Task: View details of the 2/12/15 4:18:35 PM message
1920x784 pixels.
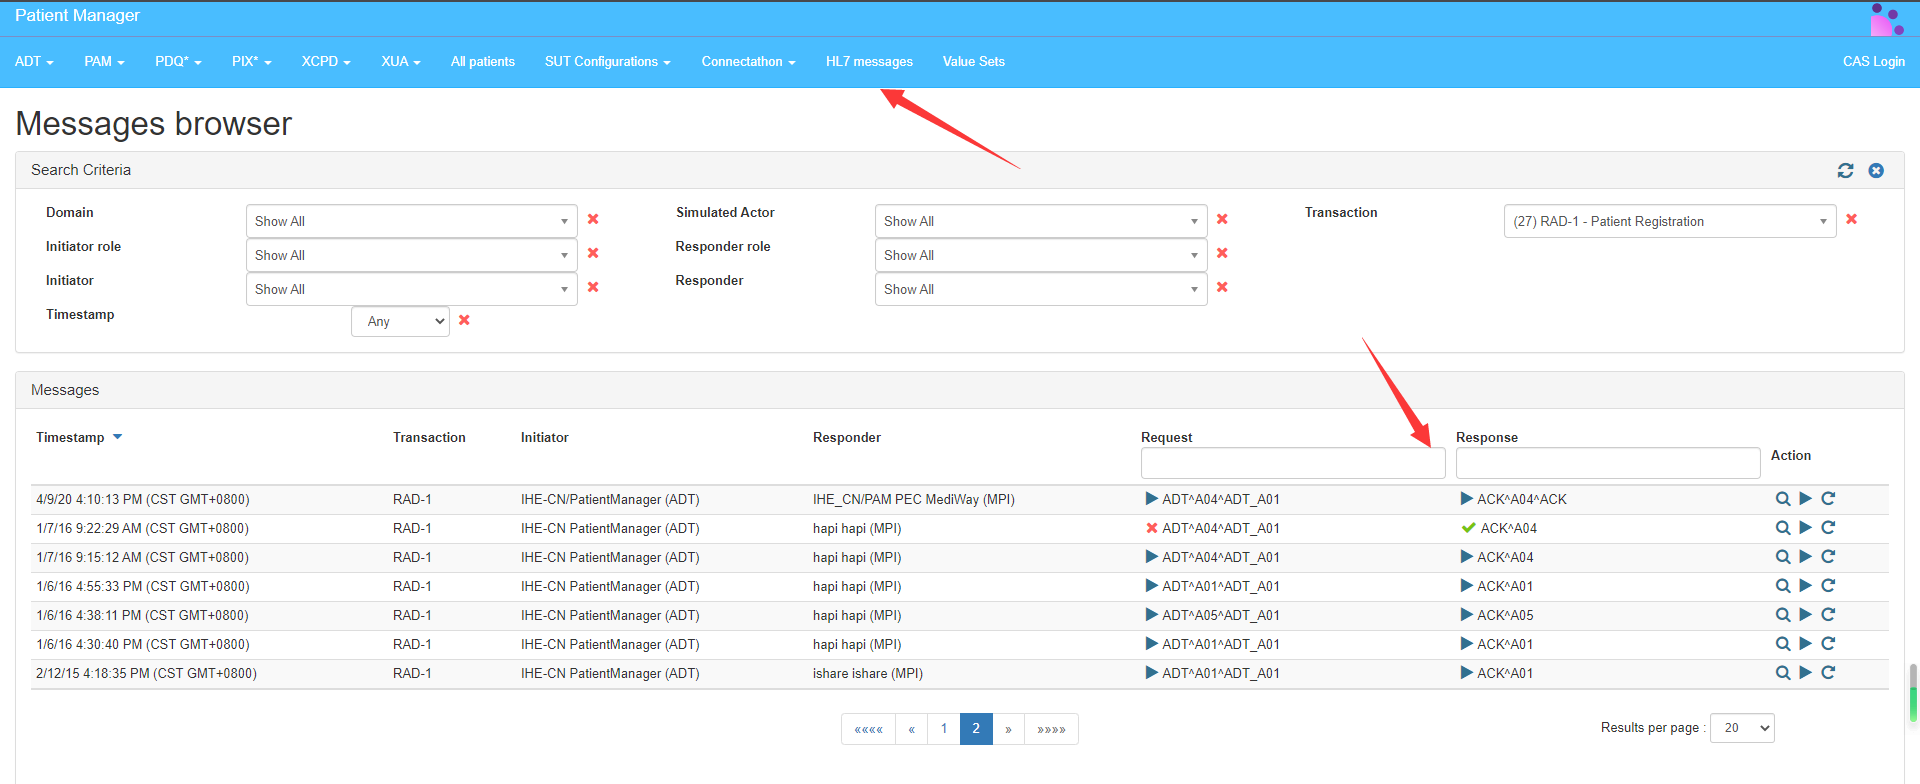Action: click(1783, 673)
